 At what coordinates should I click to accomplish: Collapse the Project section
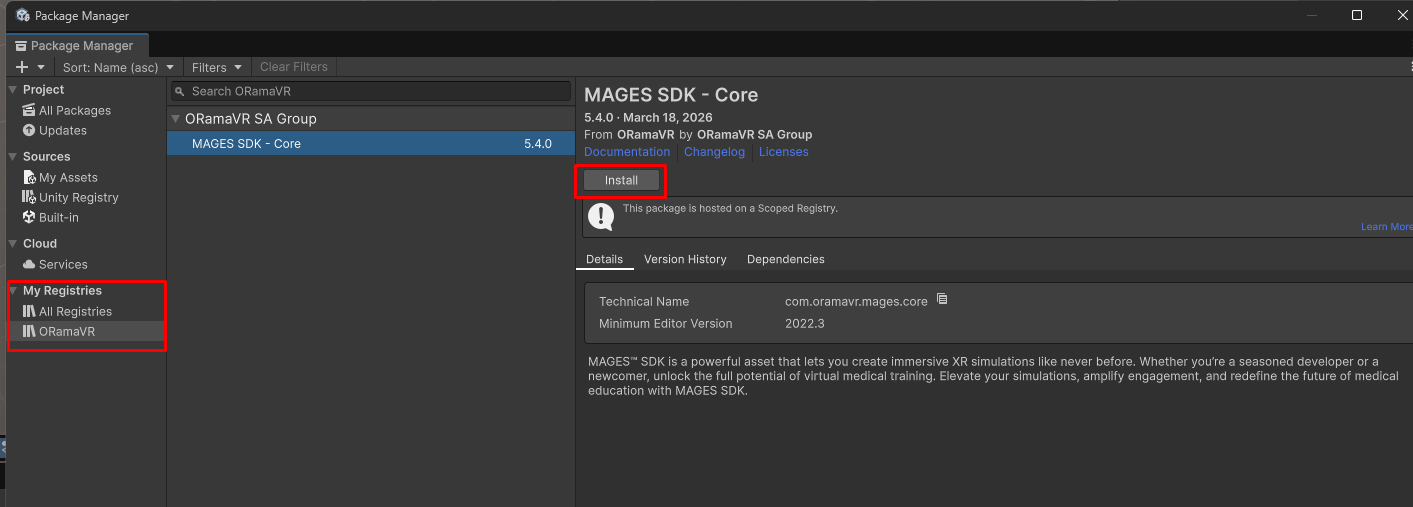(x=13, y=90)
